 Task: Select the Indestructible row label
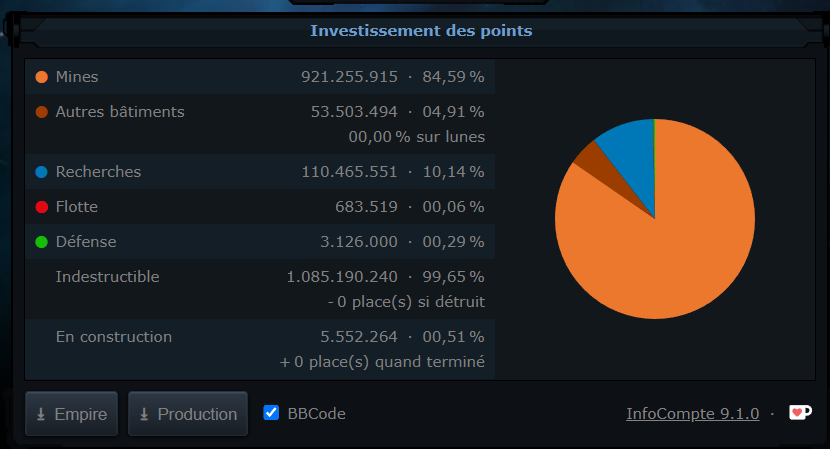[x=108, y=277]
